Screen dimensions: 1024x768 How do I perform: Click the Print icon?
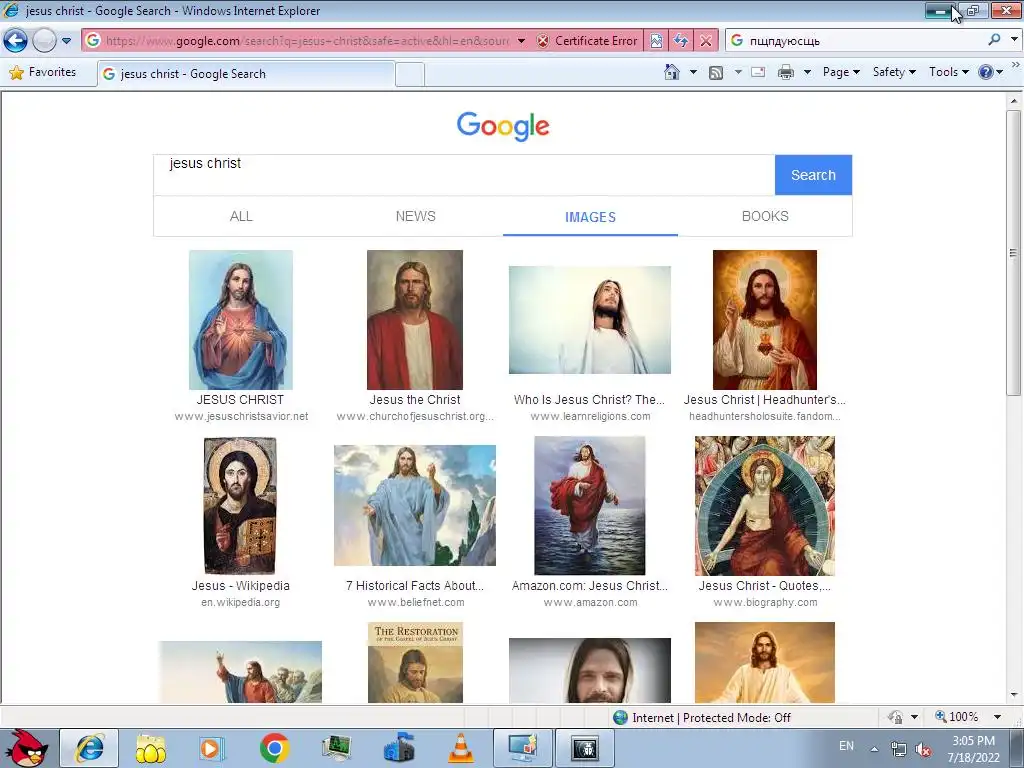pos(786,72)
